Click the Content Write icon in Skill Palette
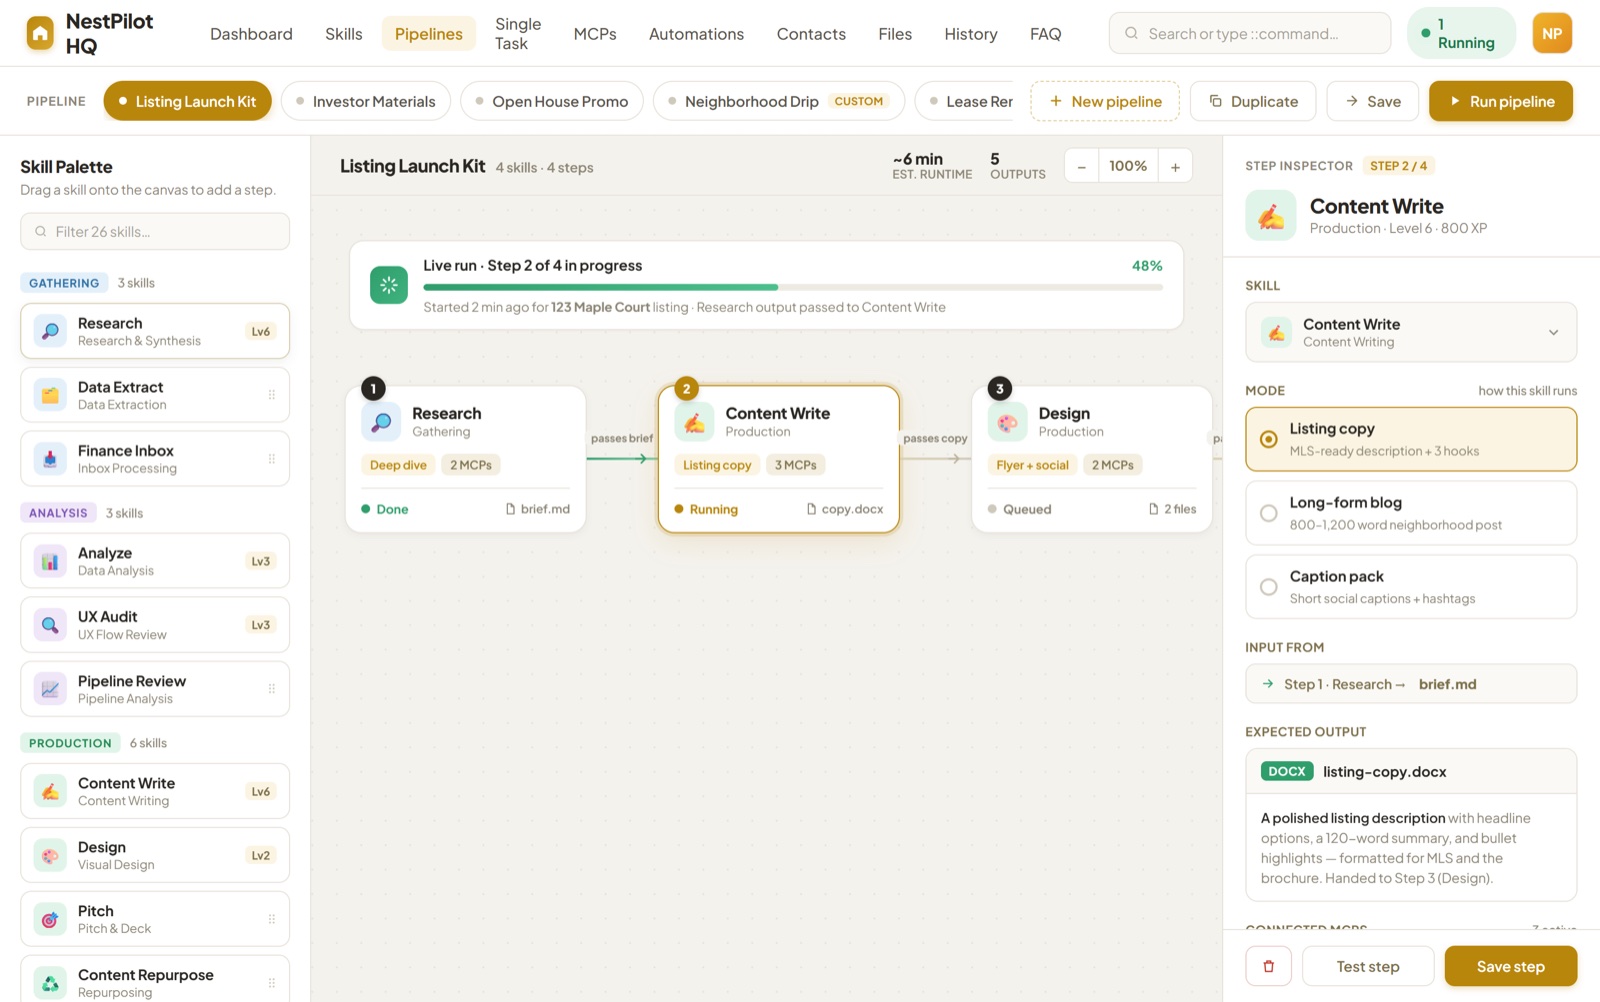 [x=50, y=791]
